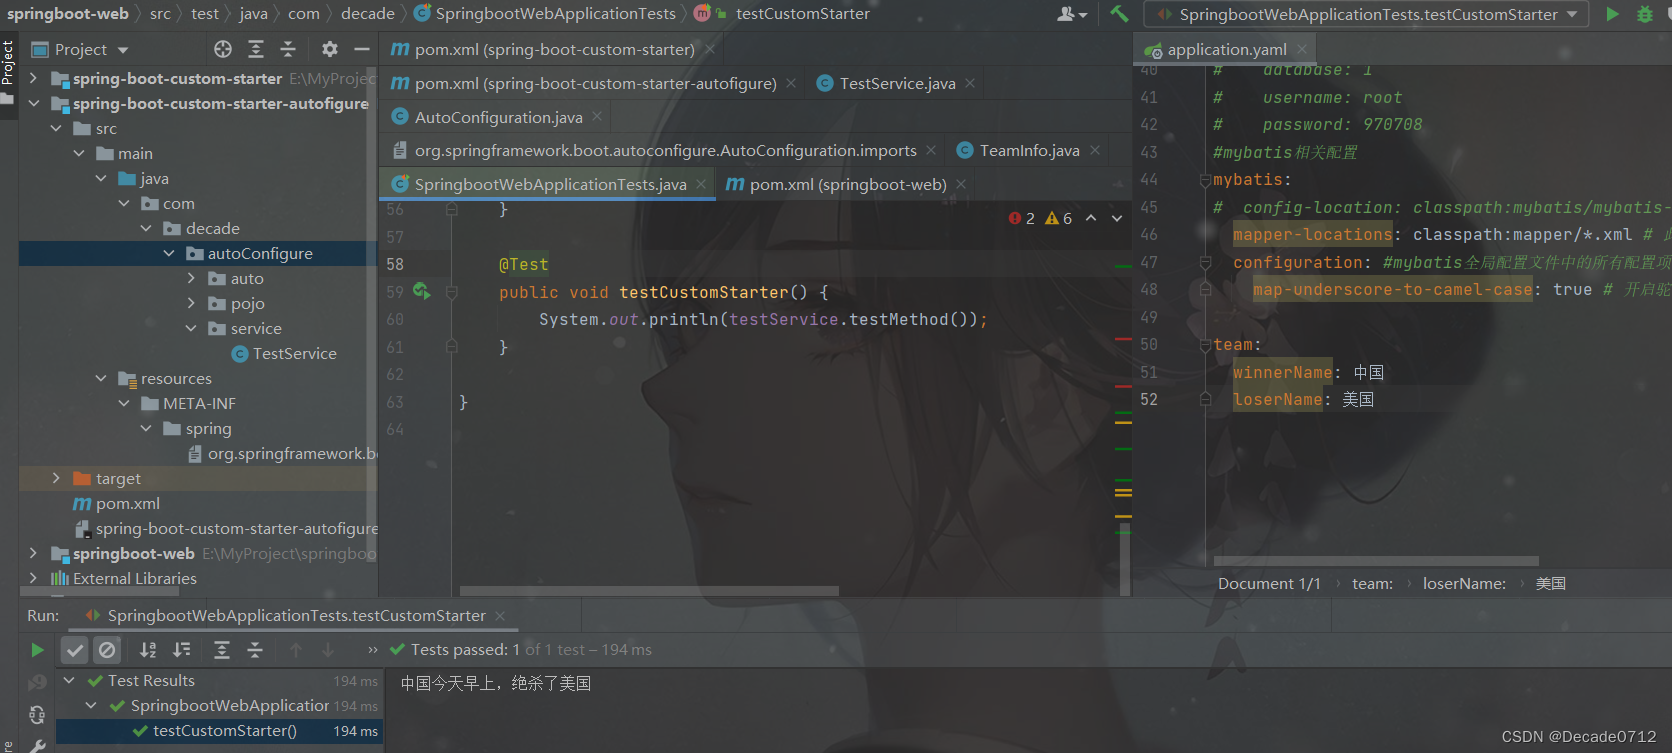Switch to TeamInfo.java tab
This screenshot has width=1672, height=753.
coord(1029,150)
